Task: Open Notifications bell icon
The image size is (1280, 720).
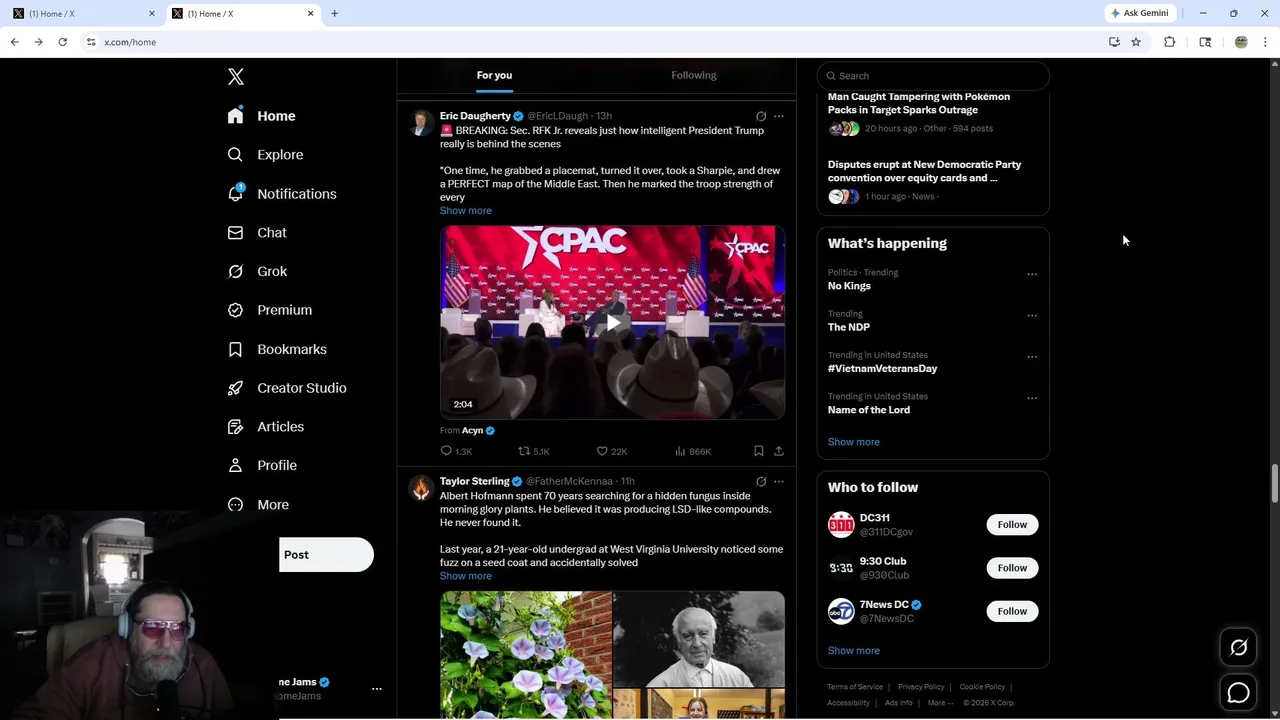Action: pyautogui.click(x=235, y=193)
